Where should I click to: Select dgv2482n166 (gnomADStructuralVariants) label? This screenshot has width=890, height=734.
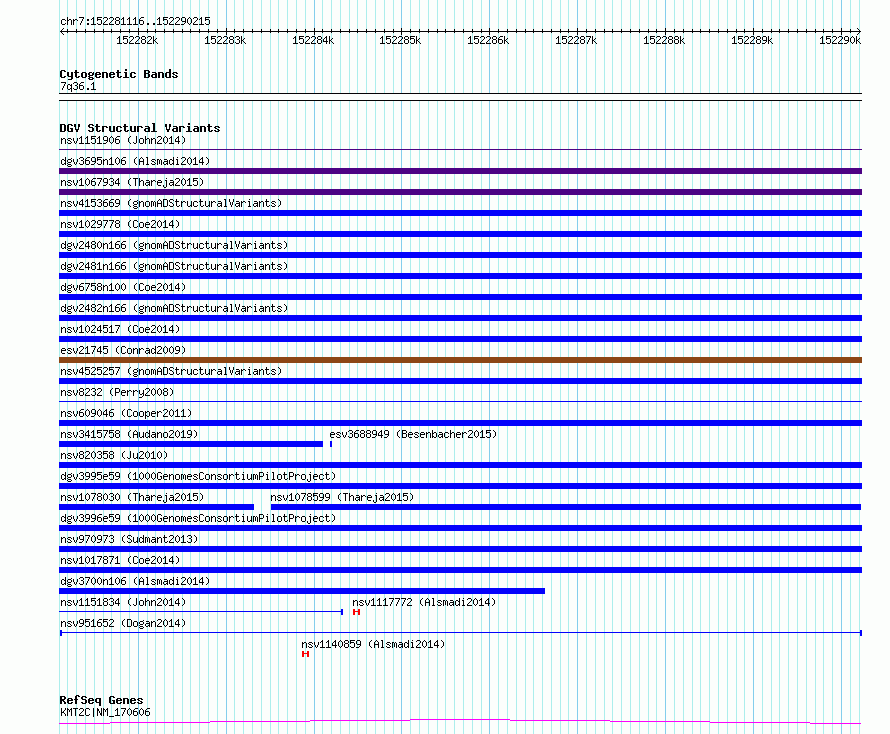[174, 308]
